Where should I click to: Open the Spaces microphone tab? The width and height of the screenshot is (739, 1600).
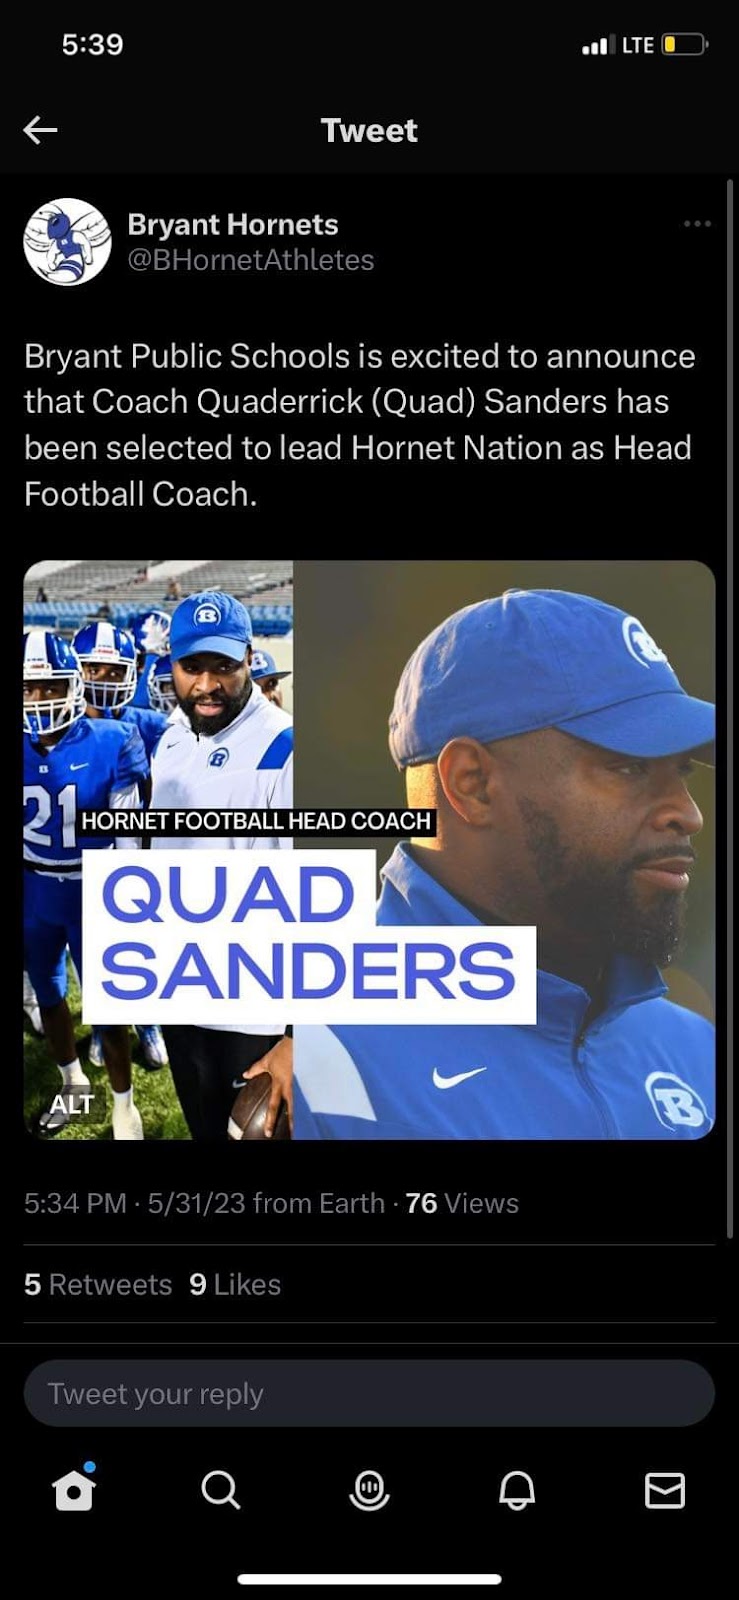369,1490
